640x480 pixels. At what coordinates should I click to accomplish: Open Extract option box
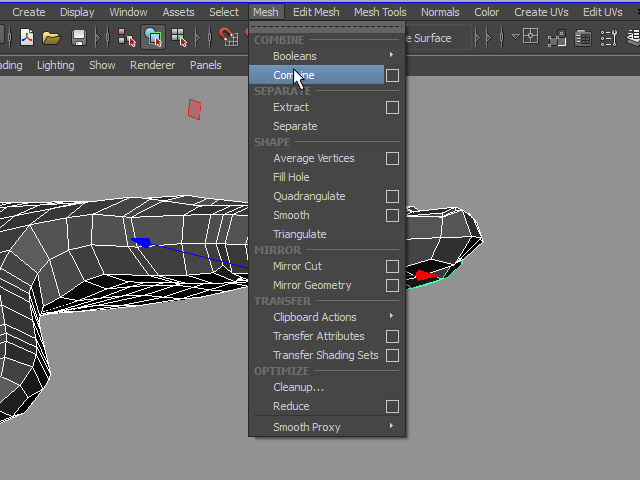coord(392,108)
